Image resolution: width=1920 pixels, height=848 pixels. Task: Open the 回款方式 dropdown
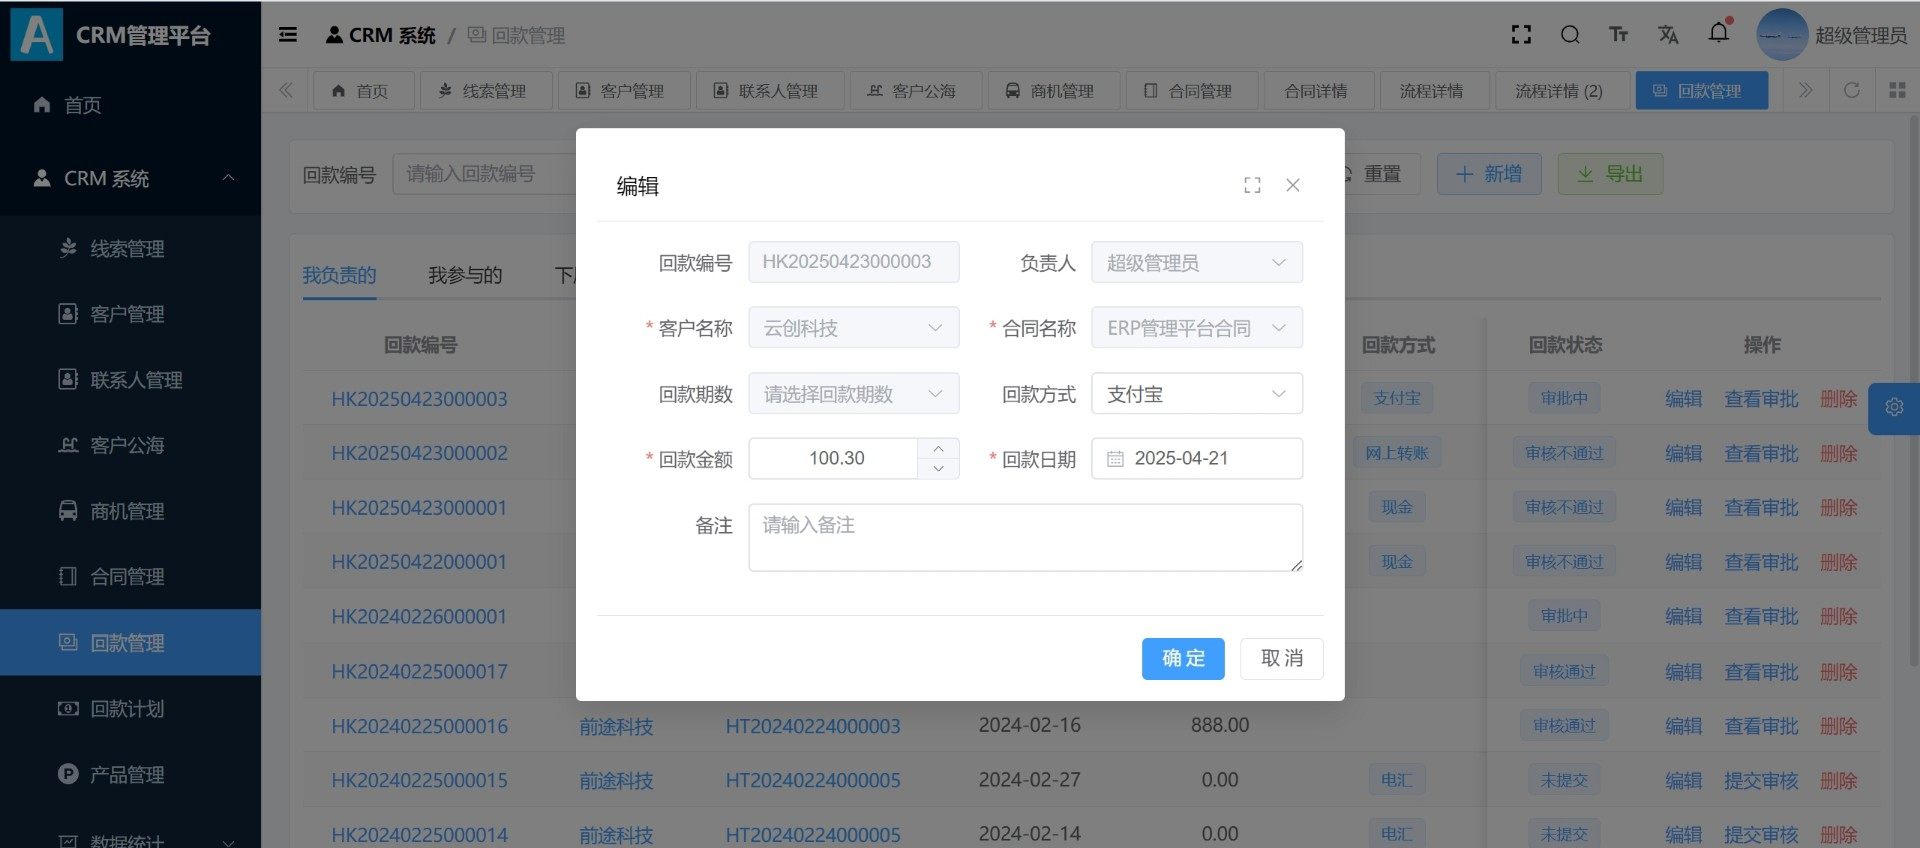[1196, 394]
